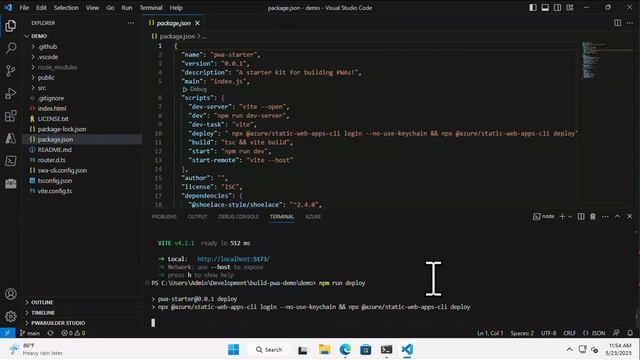This screenshot has width=640, height=360.
Task: Open the Explorer view in activity bar
Action: [x=11, y=26]
